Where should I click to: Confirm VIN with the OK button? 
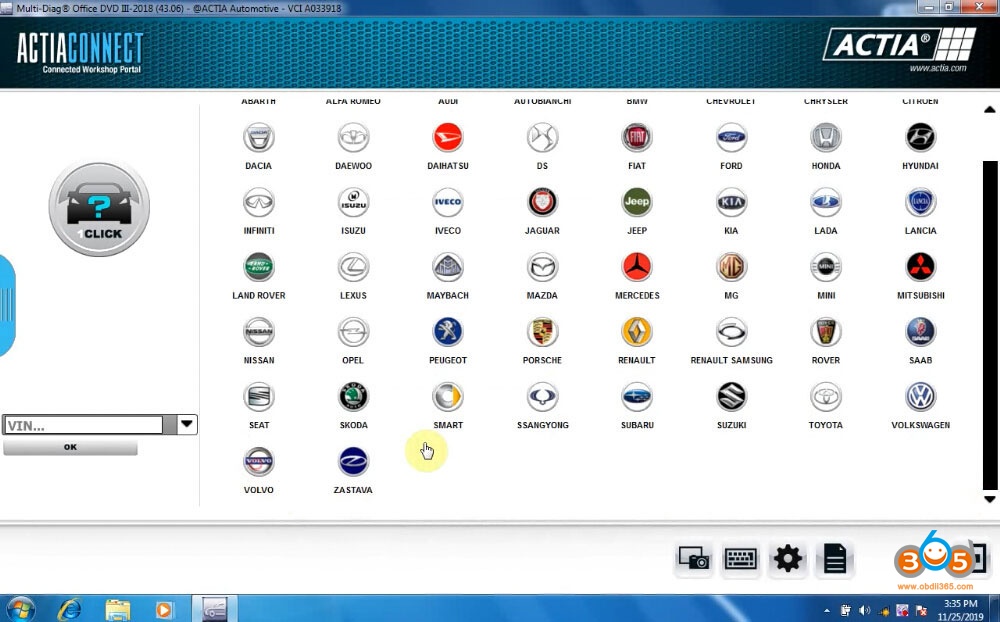[70, 447]
